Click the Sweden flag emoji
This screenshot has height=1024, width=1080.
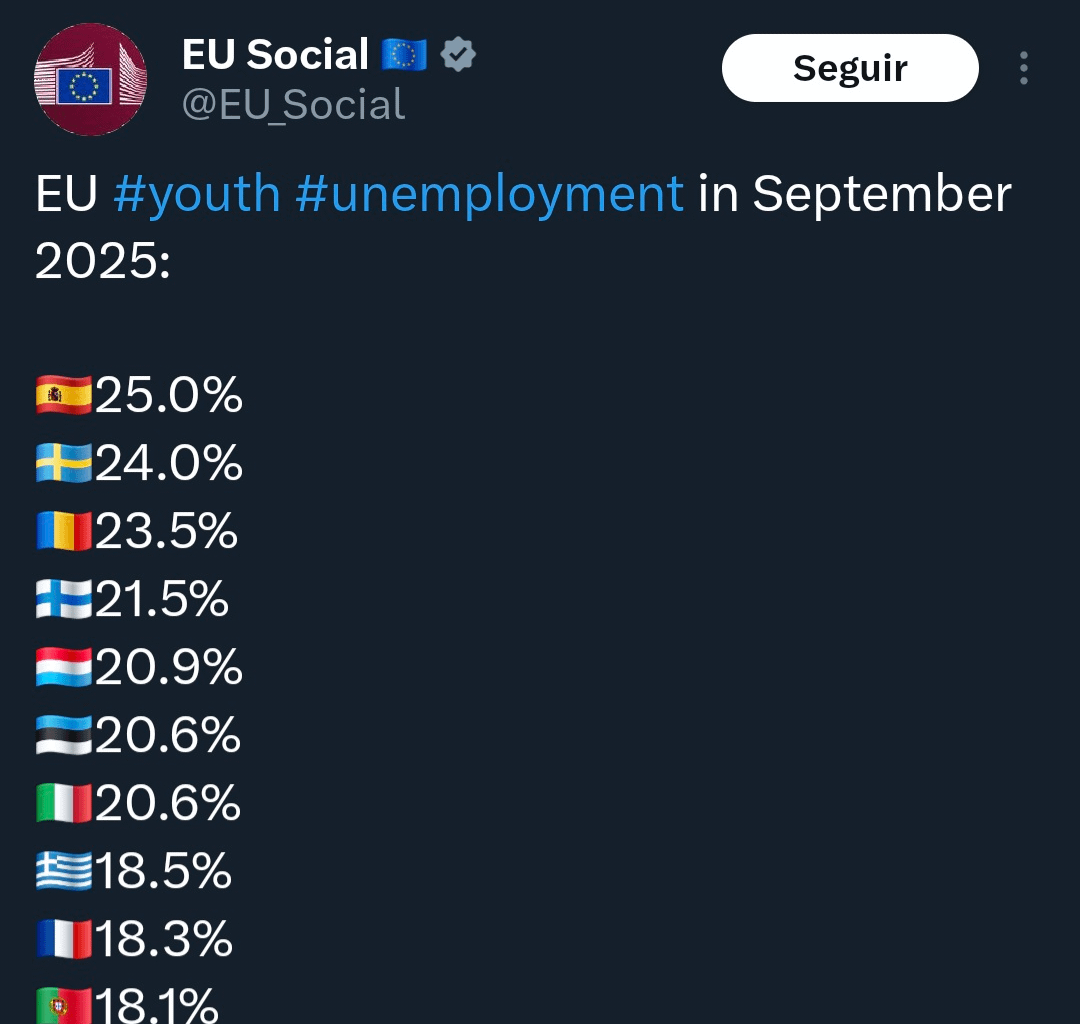pyautogui.click(x=64, y=464)
